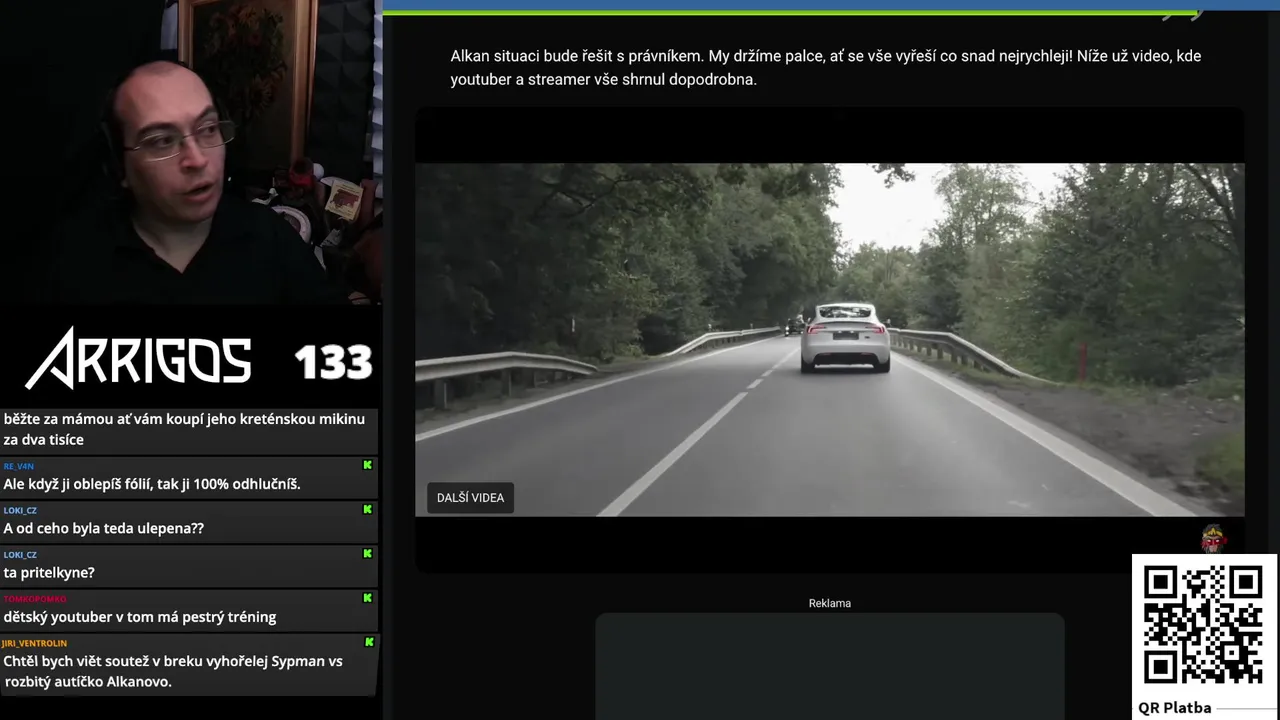Click the 133 counter next to the logo

[333, 362]
